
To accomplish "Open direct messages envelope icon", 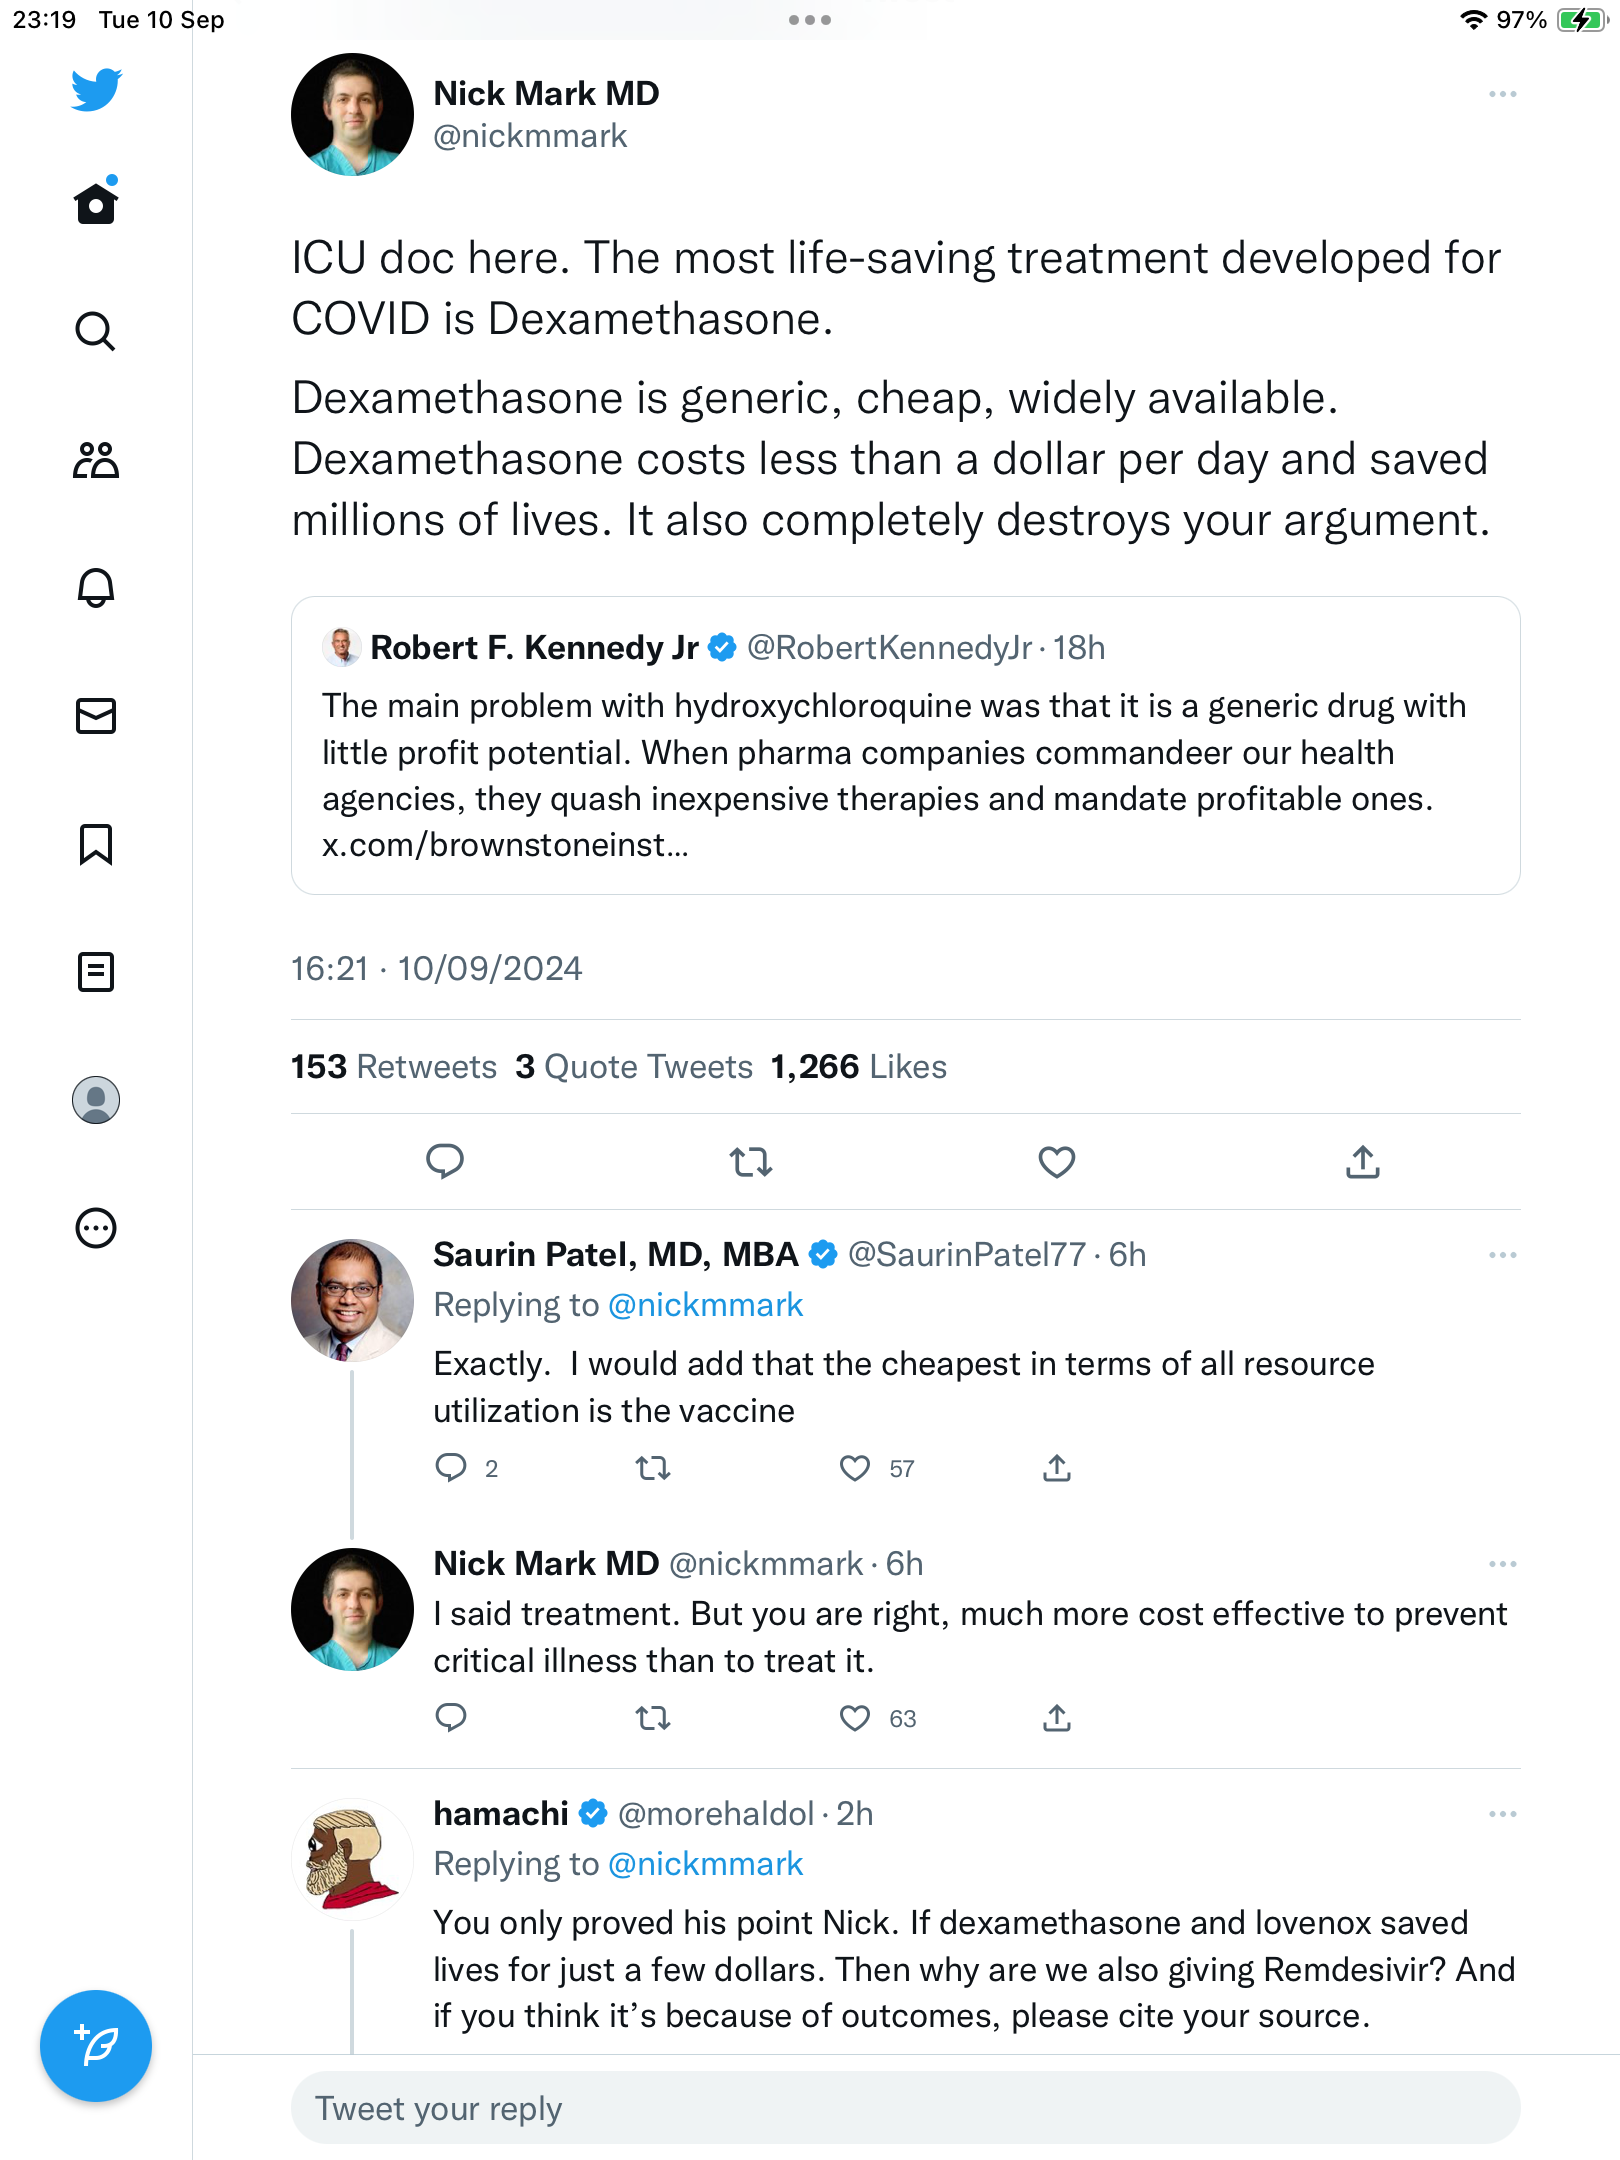I will point(96,716).
